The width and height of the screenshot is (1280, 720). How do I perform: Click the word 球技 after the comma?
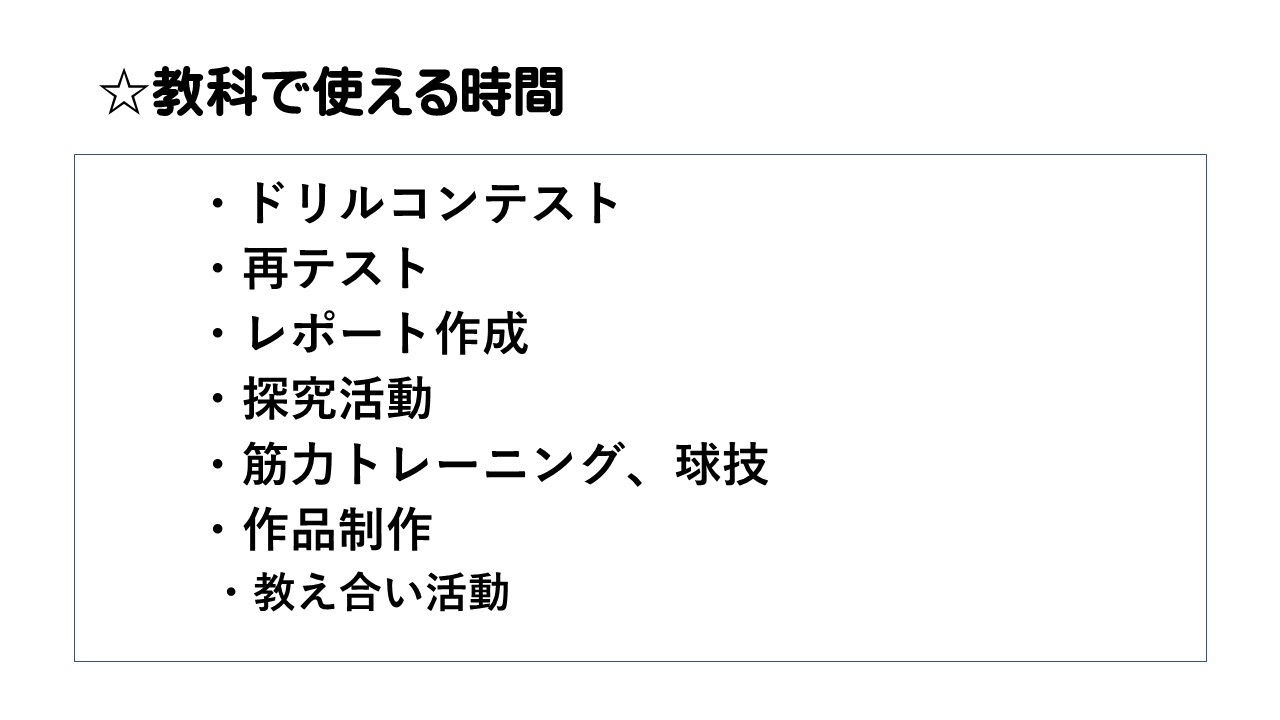pyautogui.click(x=721, y=465)
